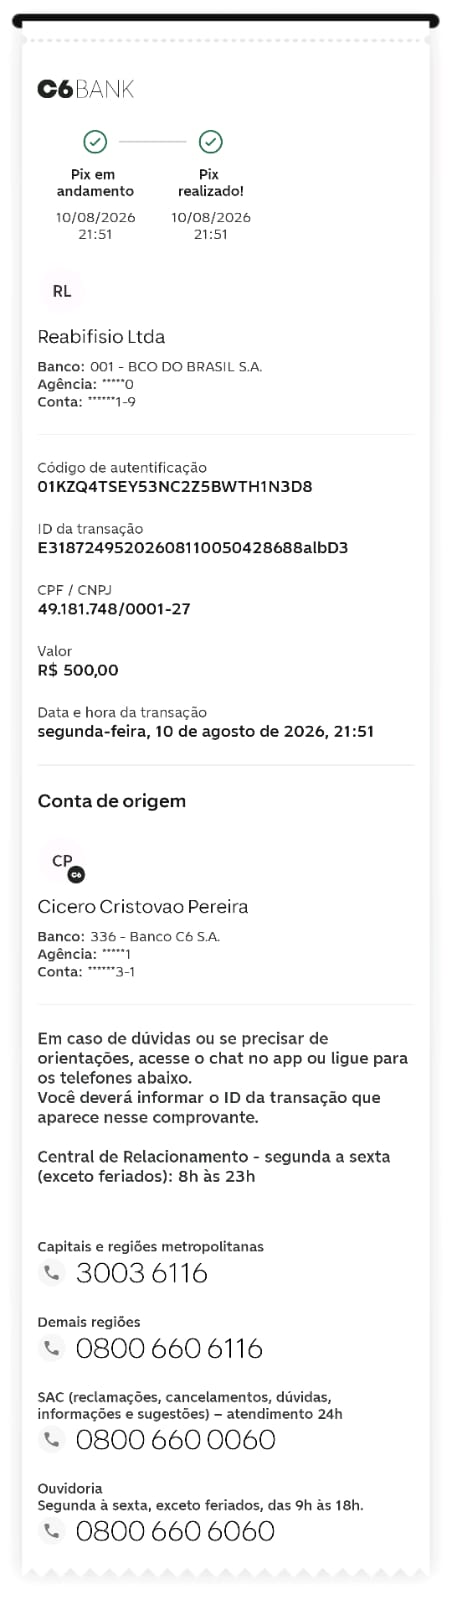Call the demais regiões number 0800 660 6116
This screenshot has width=452, height=1600.
[x=169, y=1348]
